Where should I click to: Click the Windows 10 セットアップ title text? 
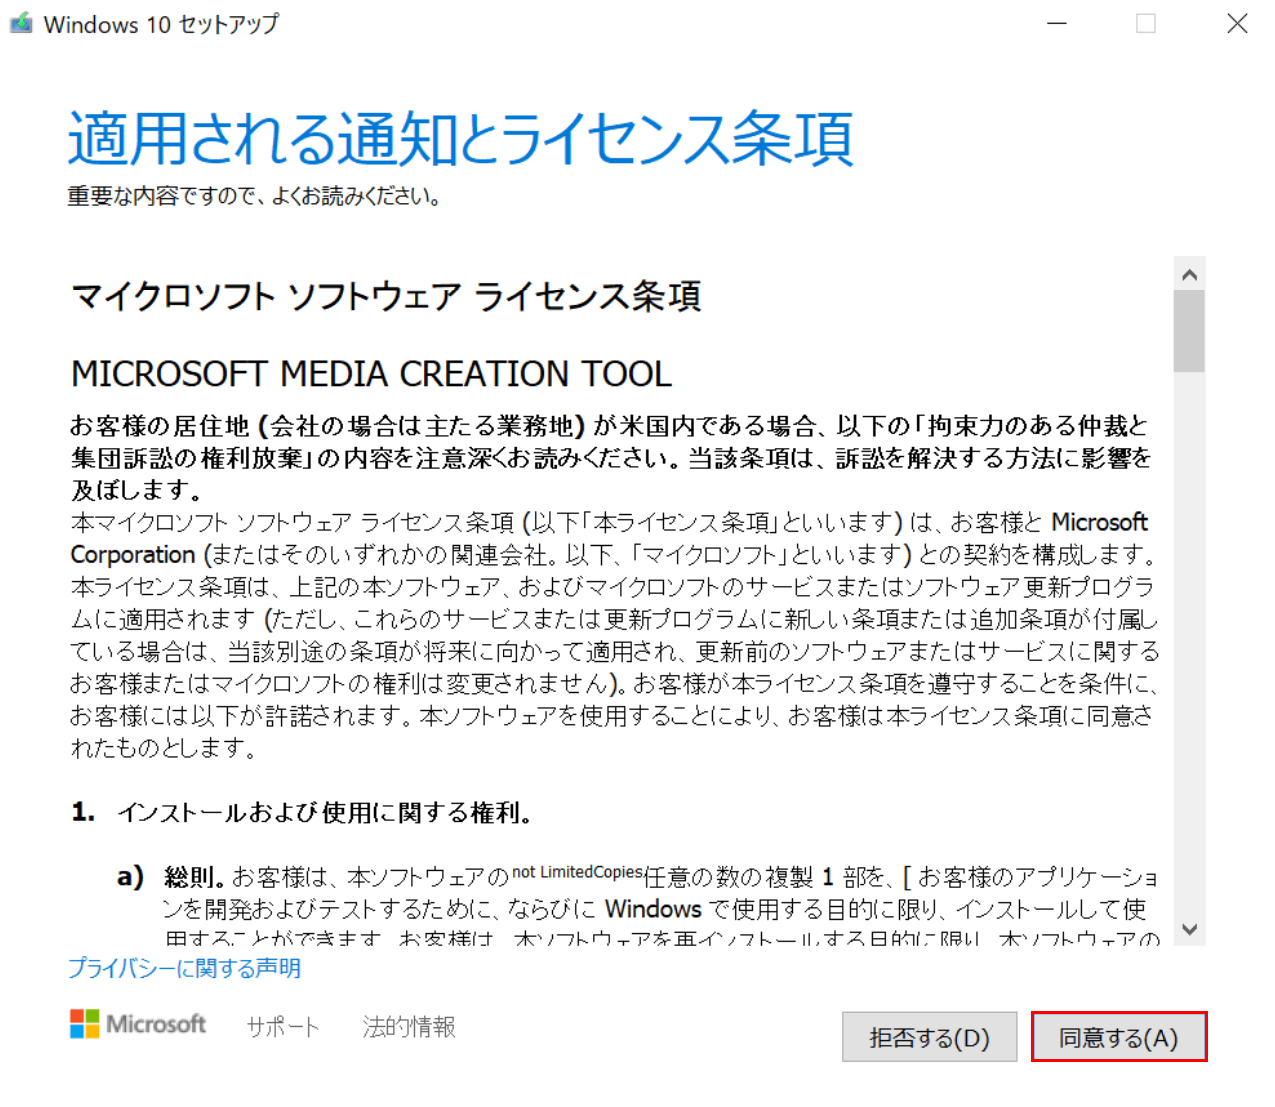coord(161,24)
